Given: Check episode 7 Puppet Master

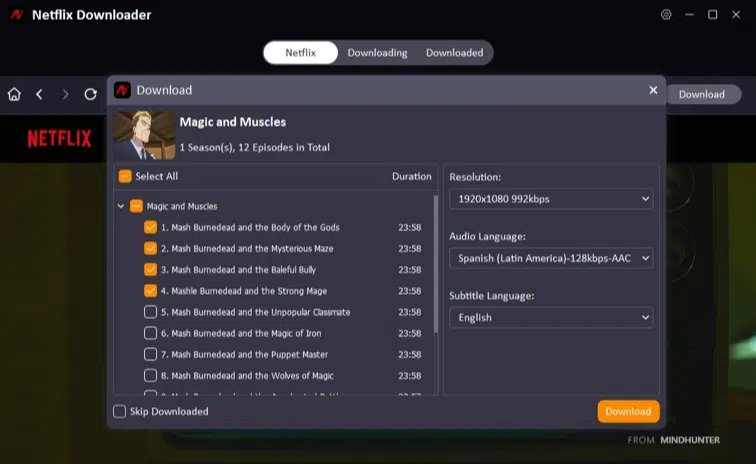Looking at the screenshot, I should coord(150,355).
